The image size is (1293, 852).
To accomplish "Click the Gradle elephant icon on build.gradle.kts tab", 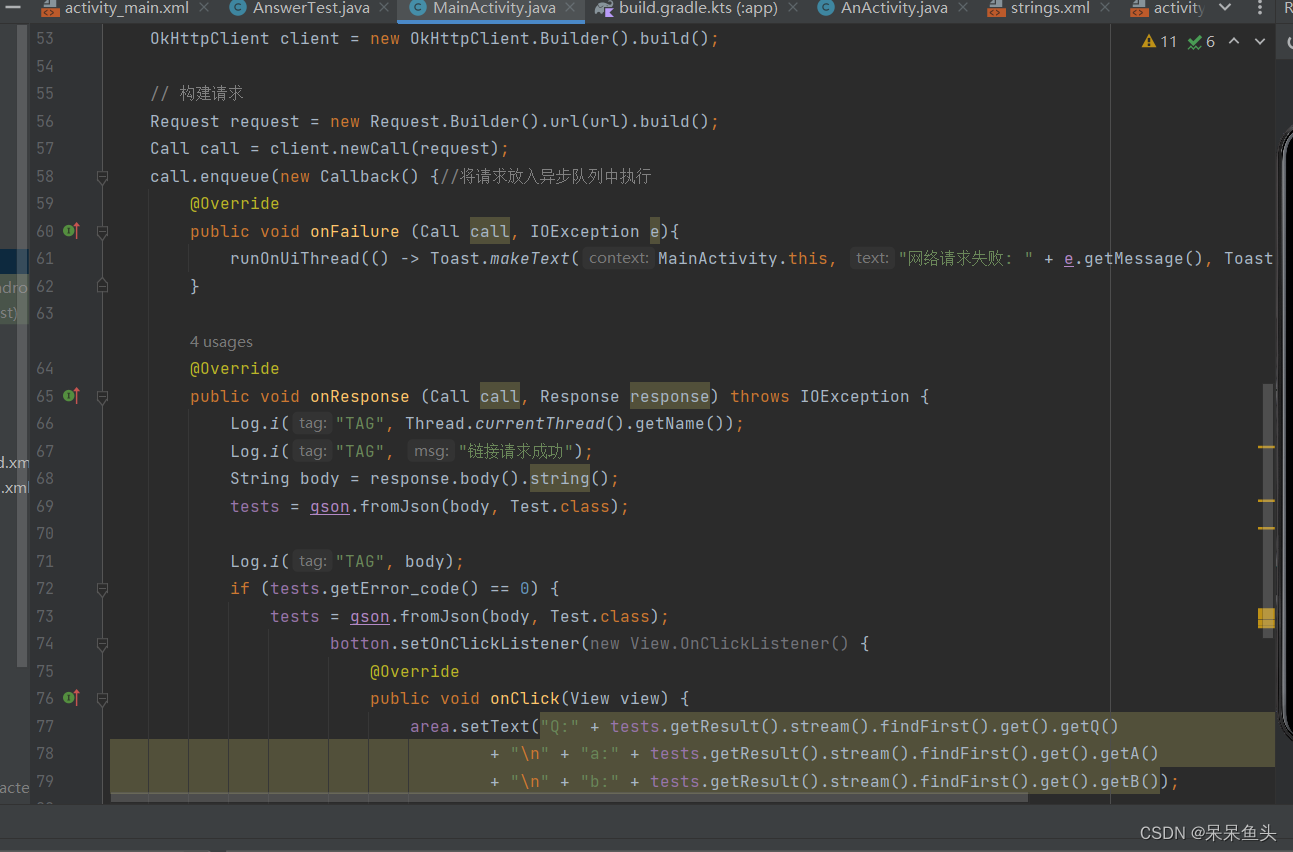I will [x=603, y=8].
